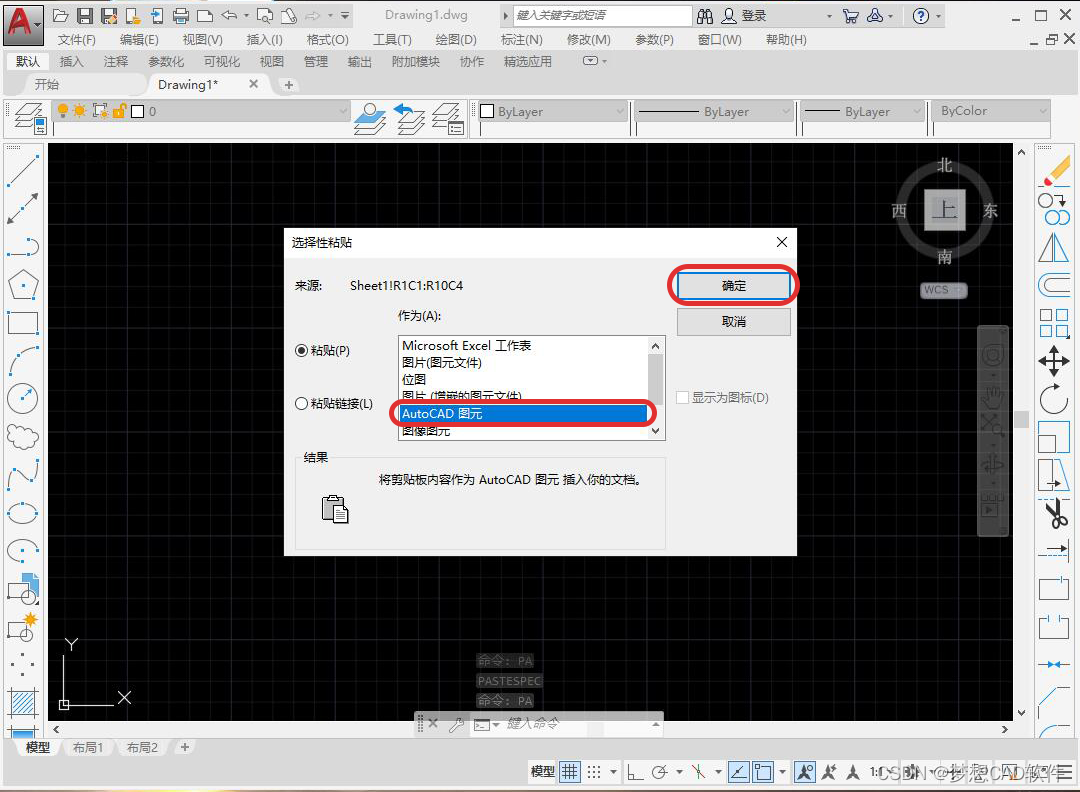
Task: Click the Make object's layer current icon
Action: click(371, 118)
